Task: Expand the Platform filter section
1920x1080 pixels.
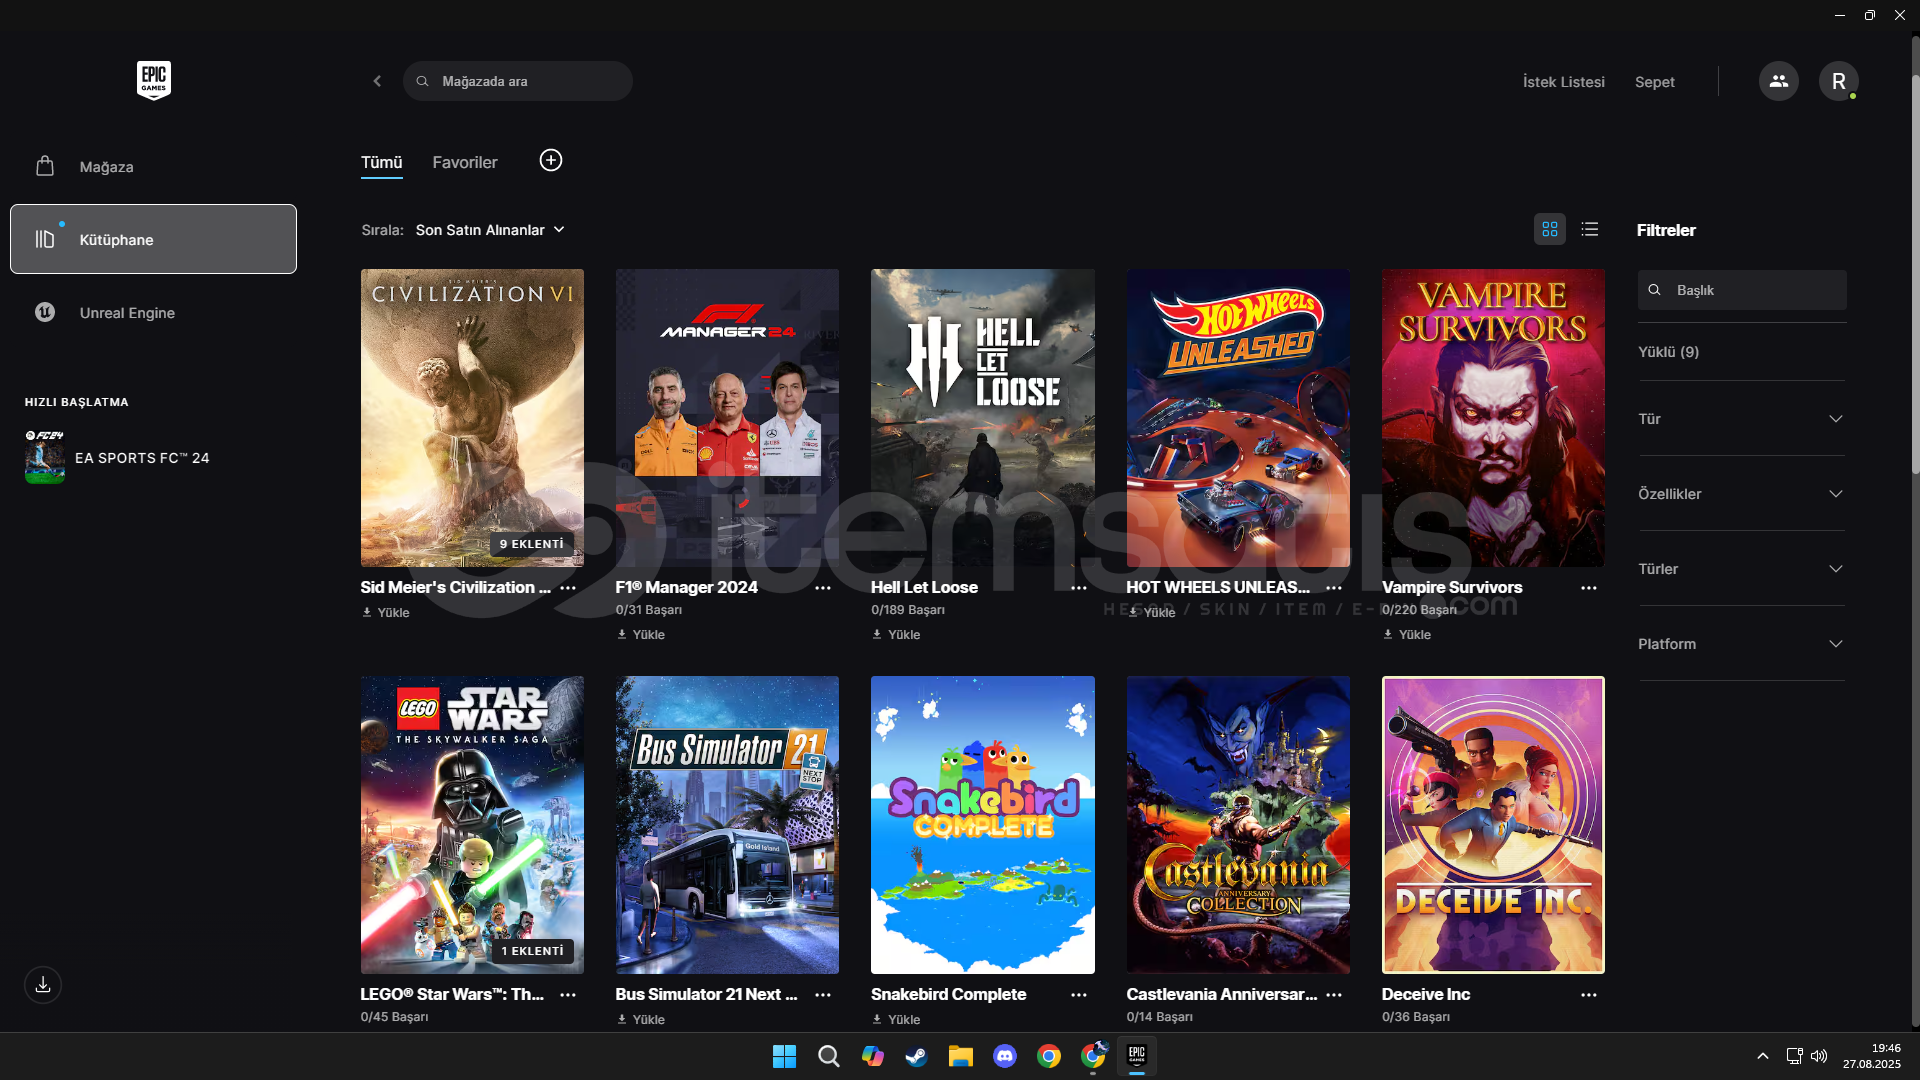Action: [1741, 644]
